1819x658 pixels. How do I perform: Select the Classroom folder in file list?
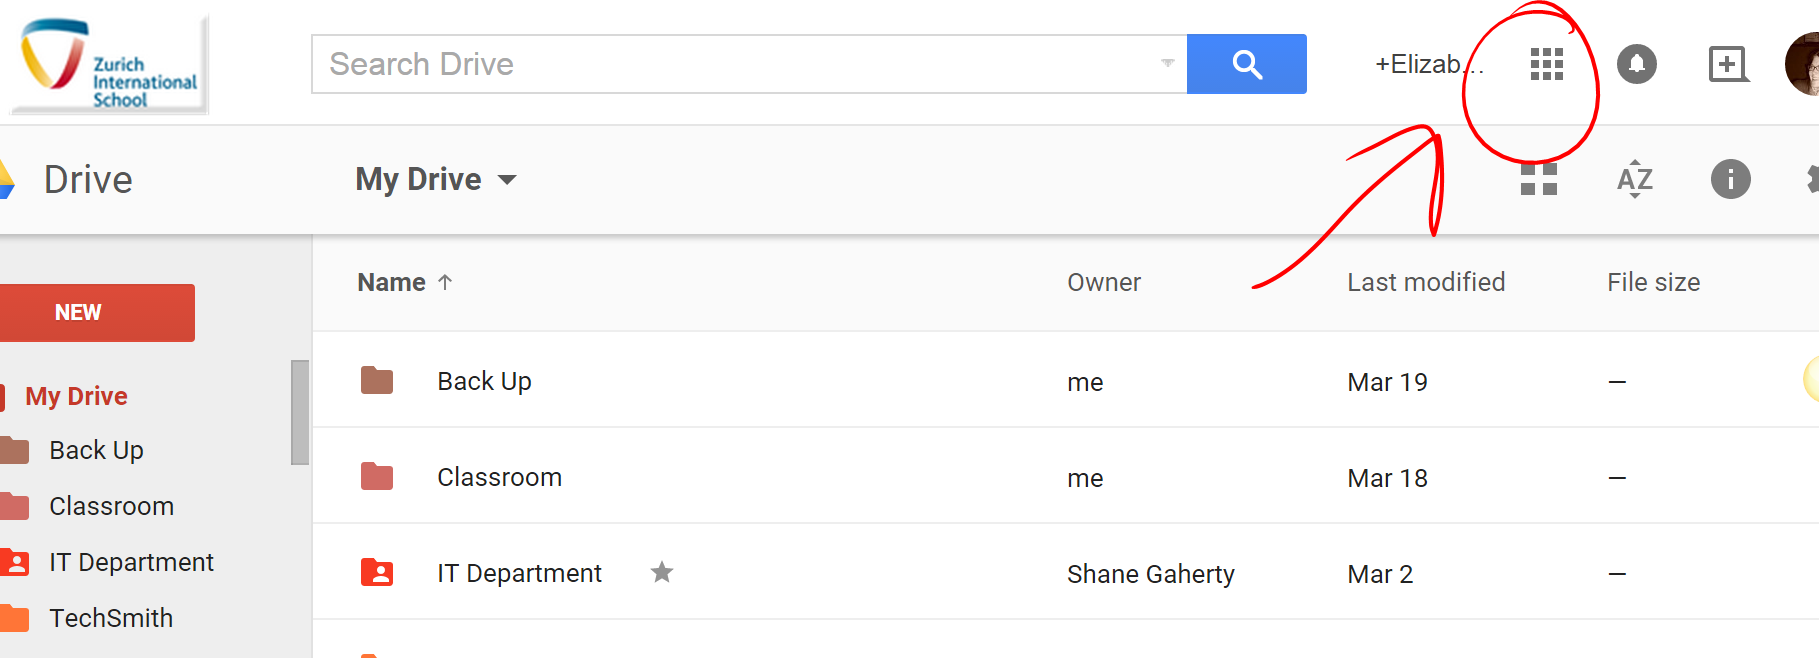coord(499,477)
